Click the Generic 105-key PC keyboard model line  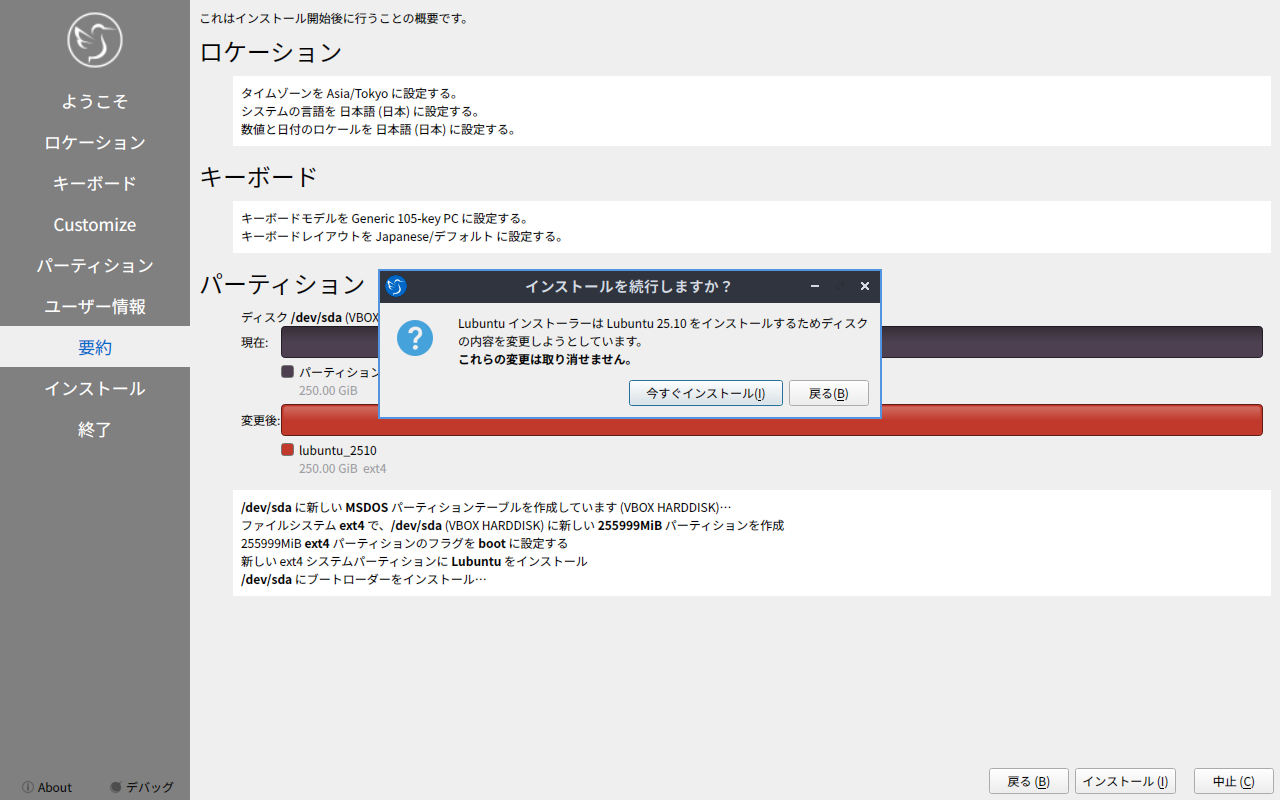click(384, 218)
